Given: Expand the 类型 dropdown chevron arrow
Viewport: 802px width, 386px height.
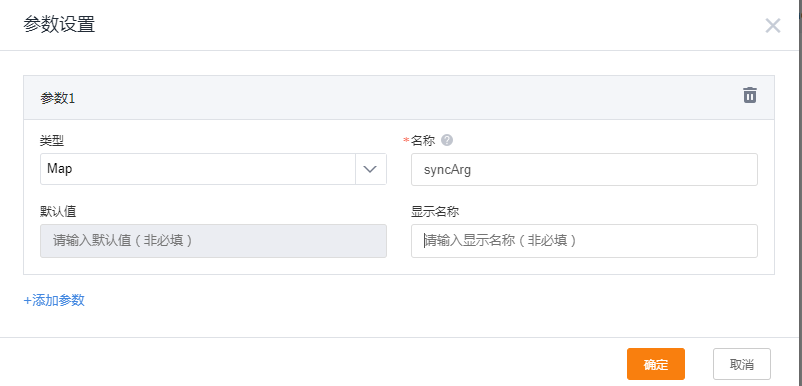Looking at the screenshot, I should coord(370,169).
